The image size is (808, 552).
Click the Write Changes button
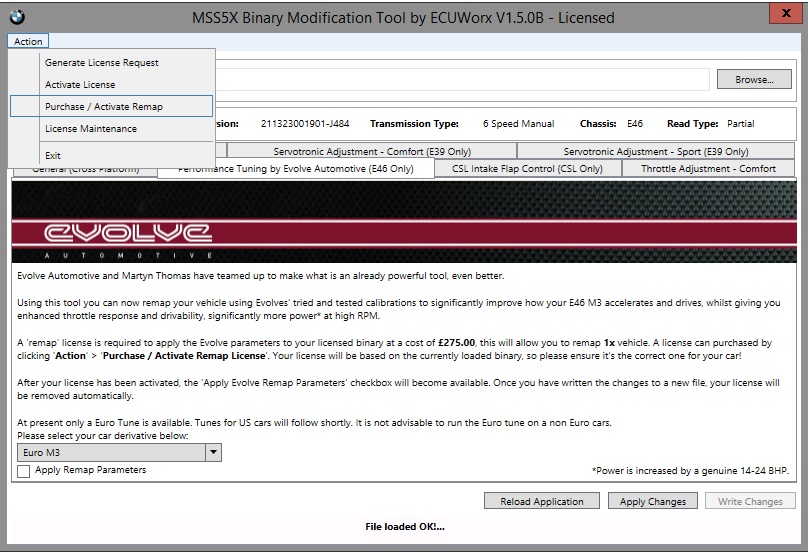[750, 501]
